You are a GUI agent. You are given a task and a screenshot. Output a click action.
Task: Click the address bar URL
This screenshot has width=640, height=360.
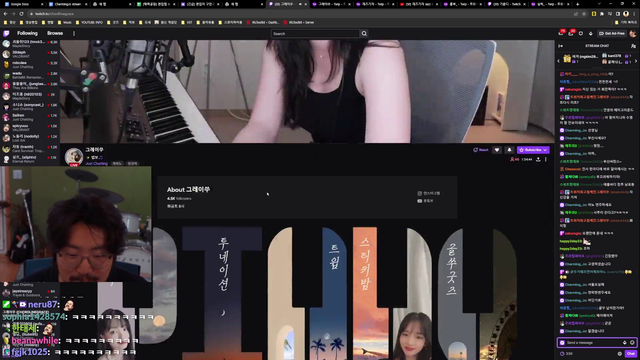coord(54,13)
